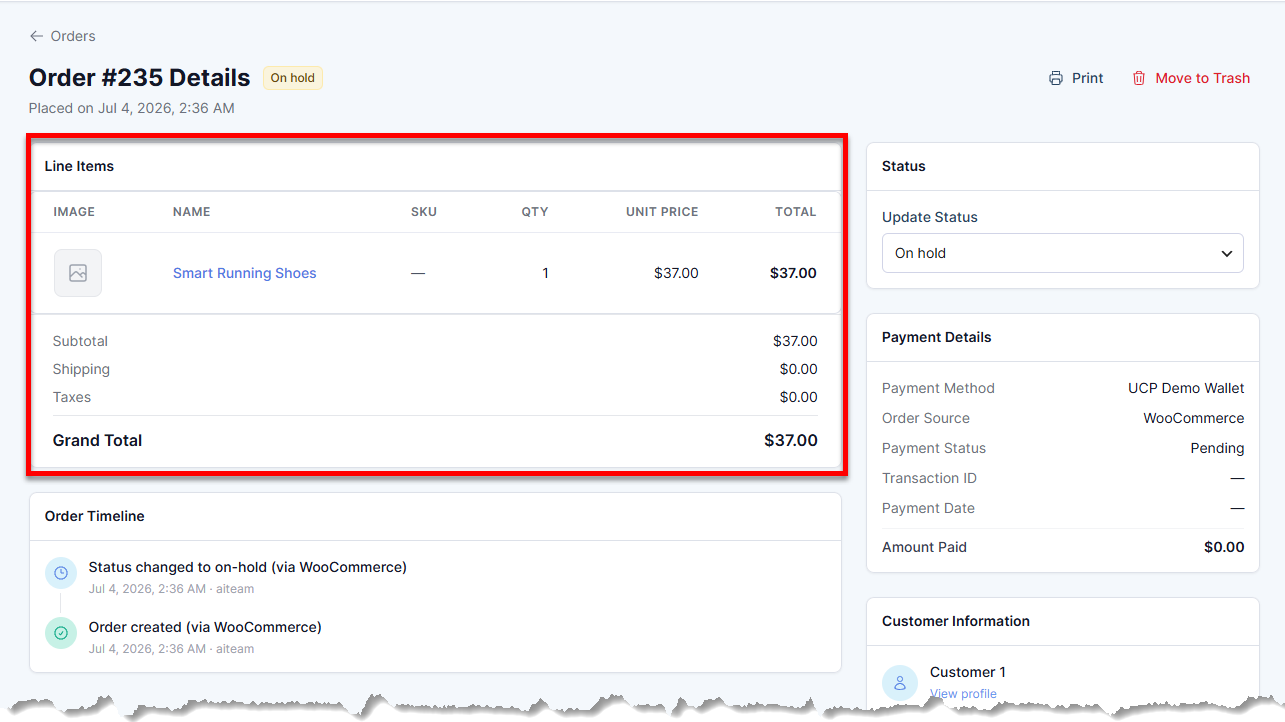Click the customer avatar icon
The height and width of the screenshot is (722, 1285).
click(x=900, y=683)
